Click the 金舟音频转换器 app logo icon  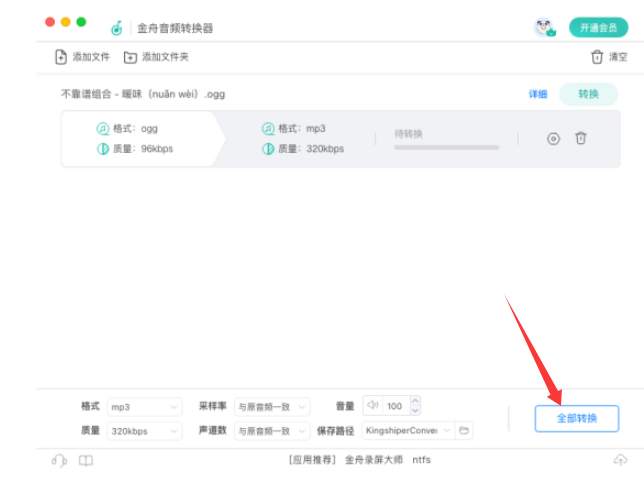(117, 28)
